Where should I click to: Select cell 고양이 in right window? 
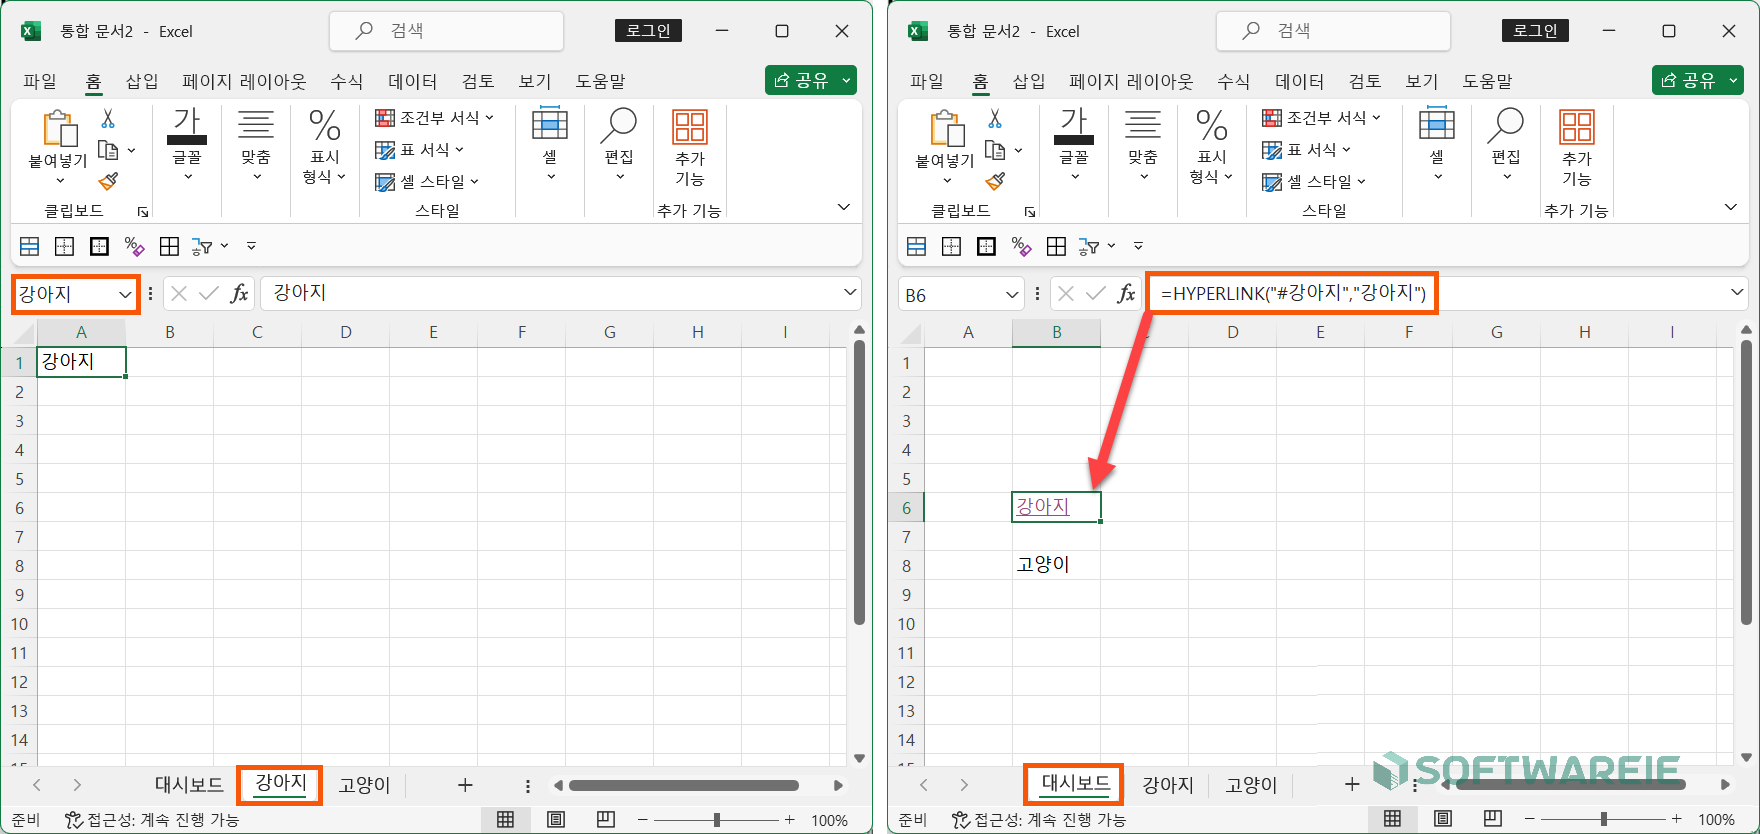[x=1056, y=565]
